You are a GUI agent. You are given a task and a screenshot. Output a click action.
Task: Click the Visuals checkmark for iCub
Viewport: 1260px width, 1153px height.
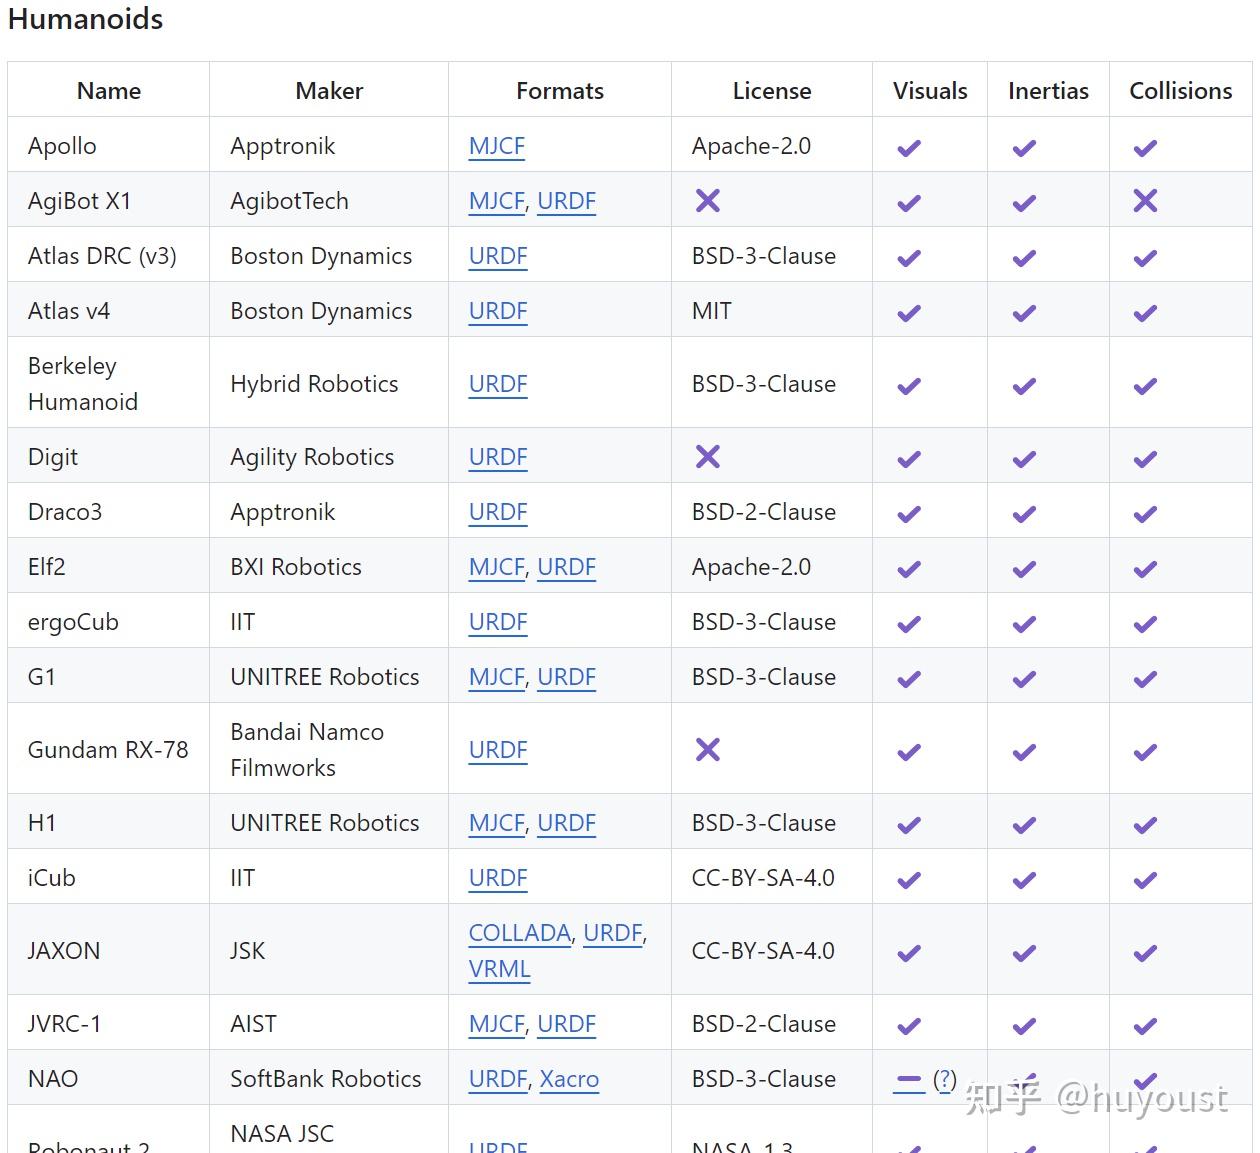click(x=909, y=880)
